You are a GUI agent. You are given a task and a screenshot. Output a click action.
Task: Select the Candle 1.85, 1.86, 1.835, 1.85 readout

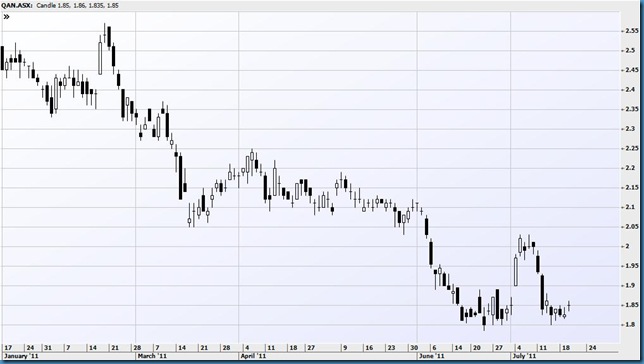pos(78,6)
